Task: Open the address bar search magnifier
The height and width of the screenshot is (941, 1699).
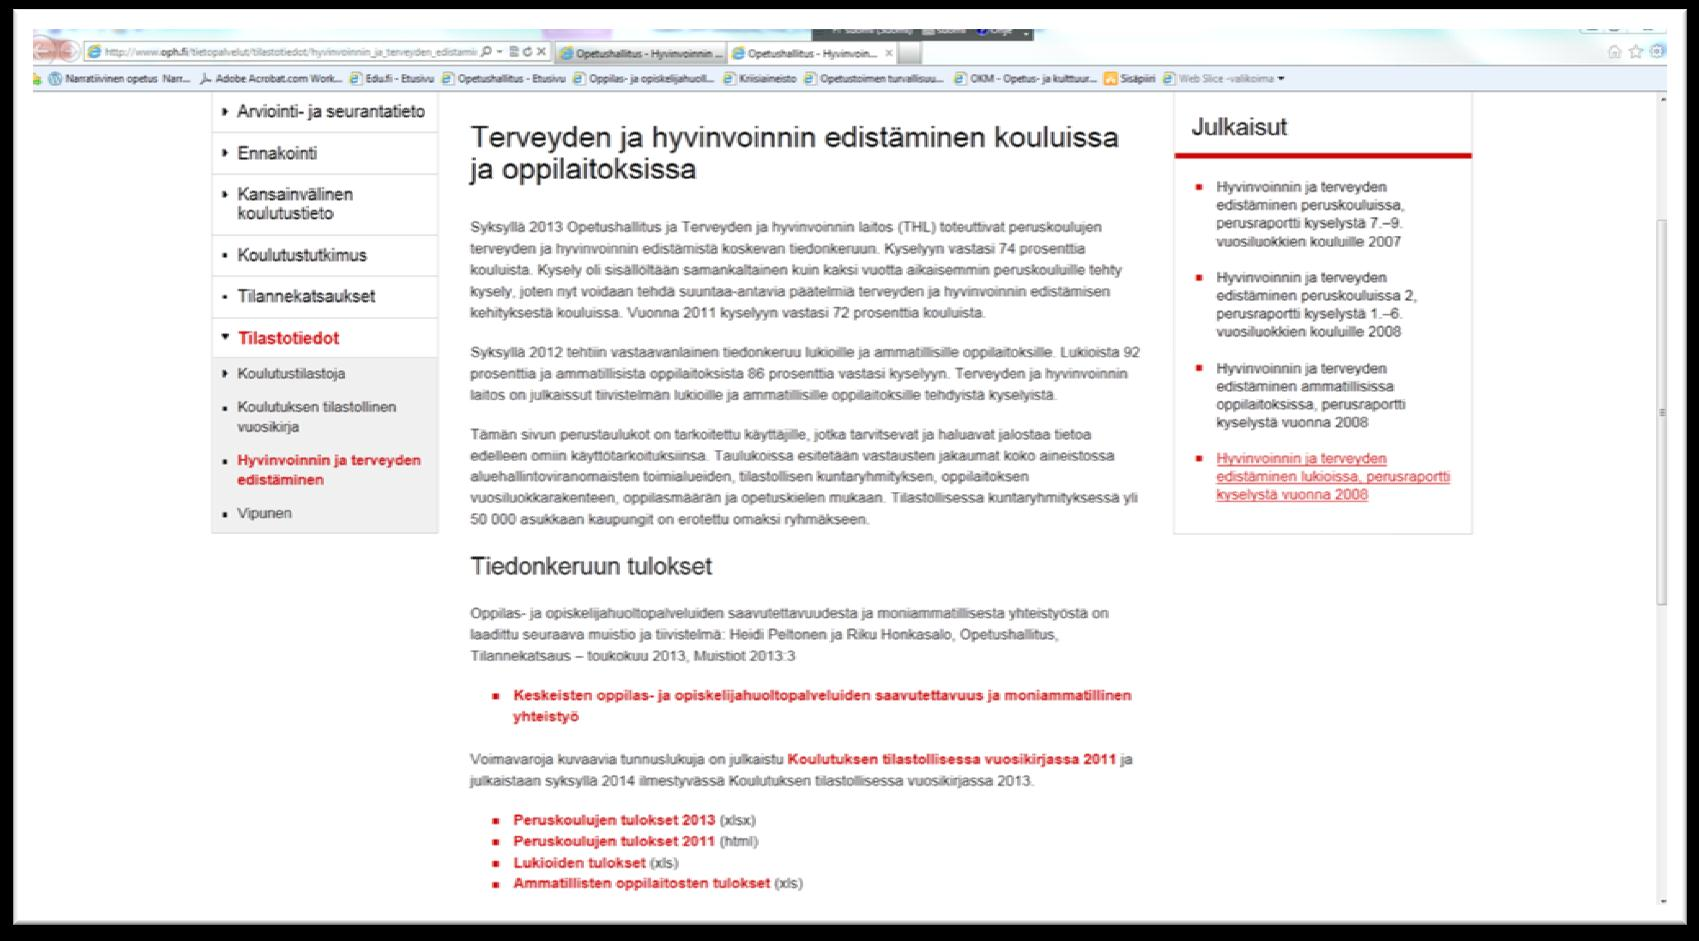Action: 486,51
